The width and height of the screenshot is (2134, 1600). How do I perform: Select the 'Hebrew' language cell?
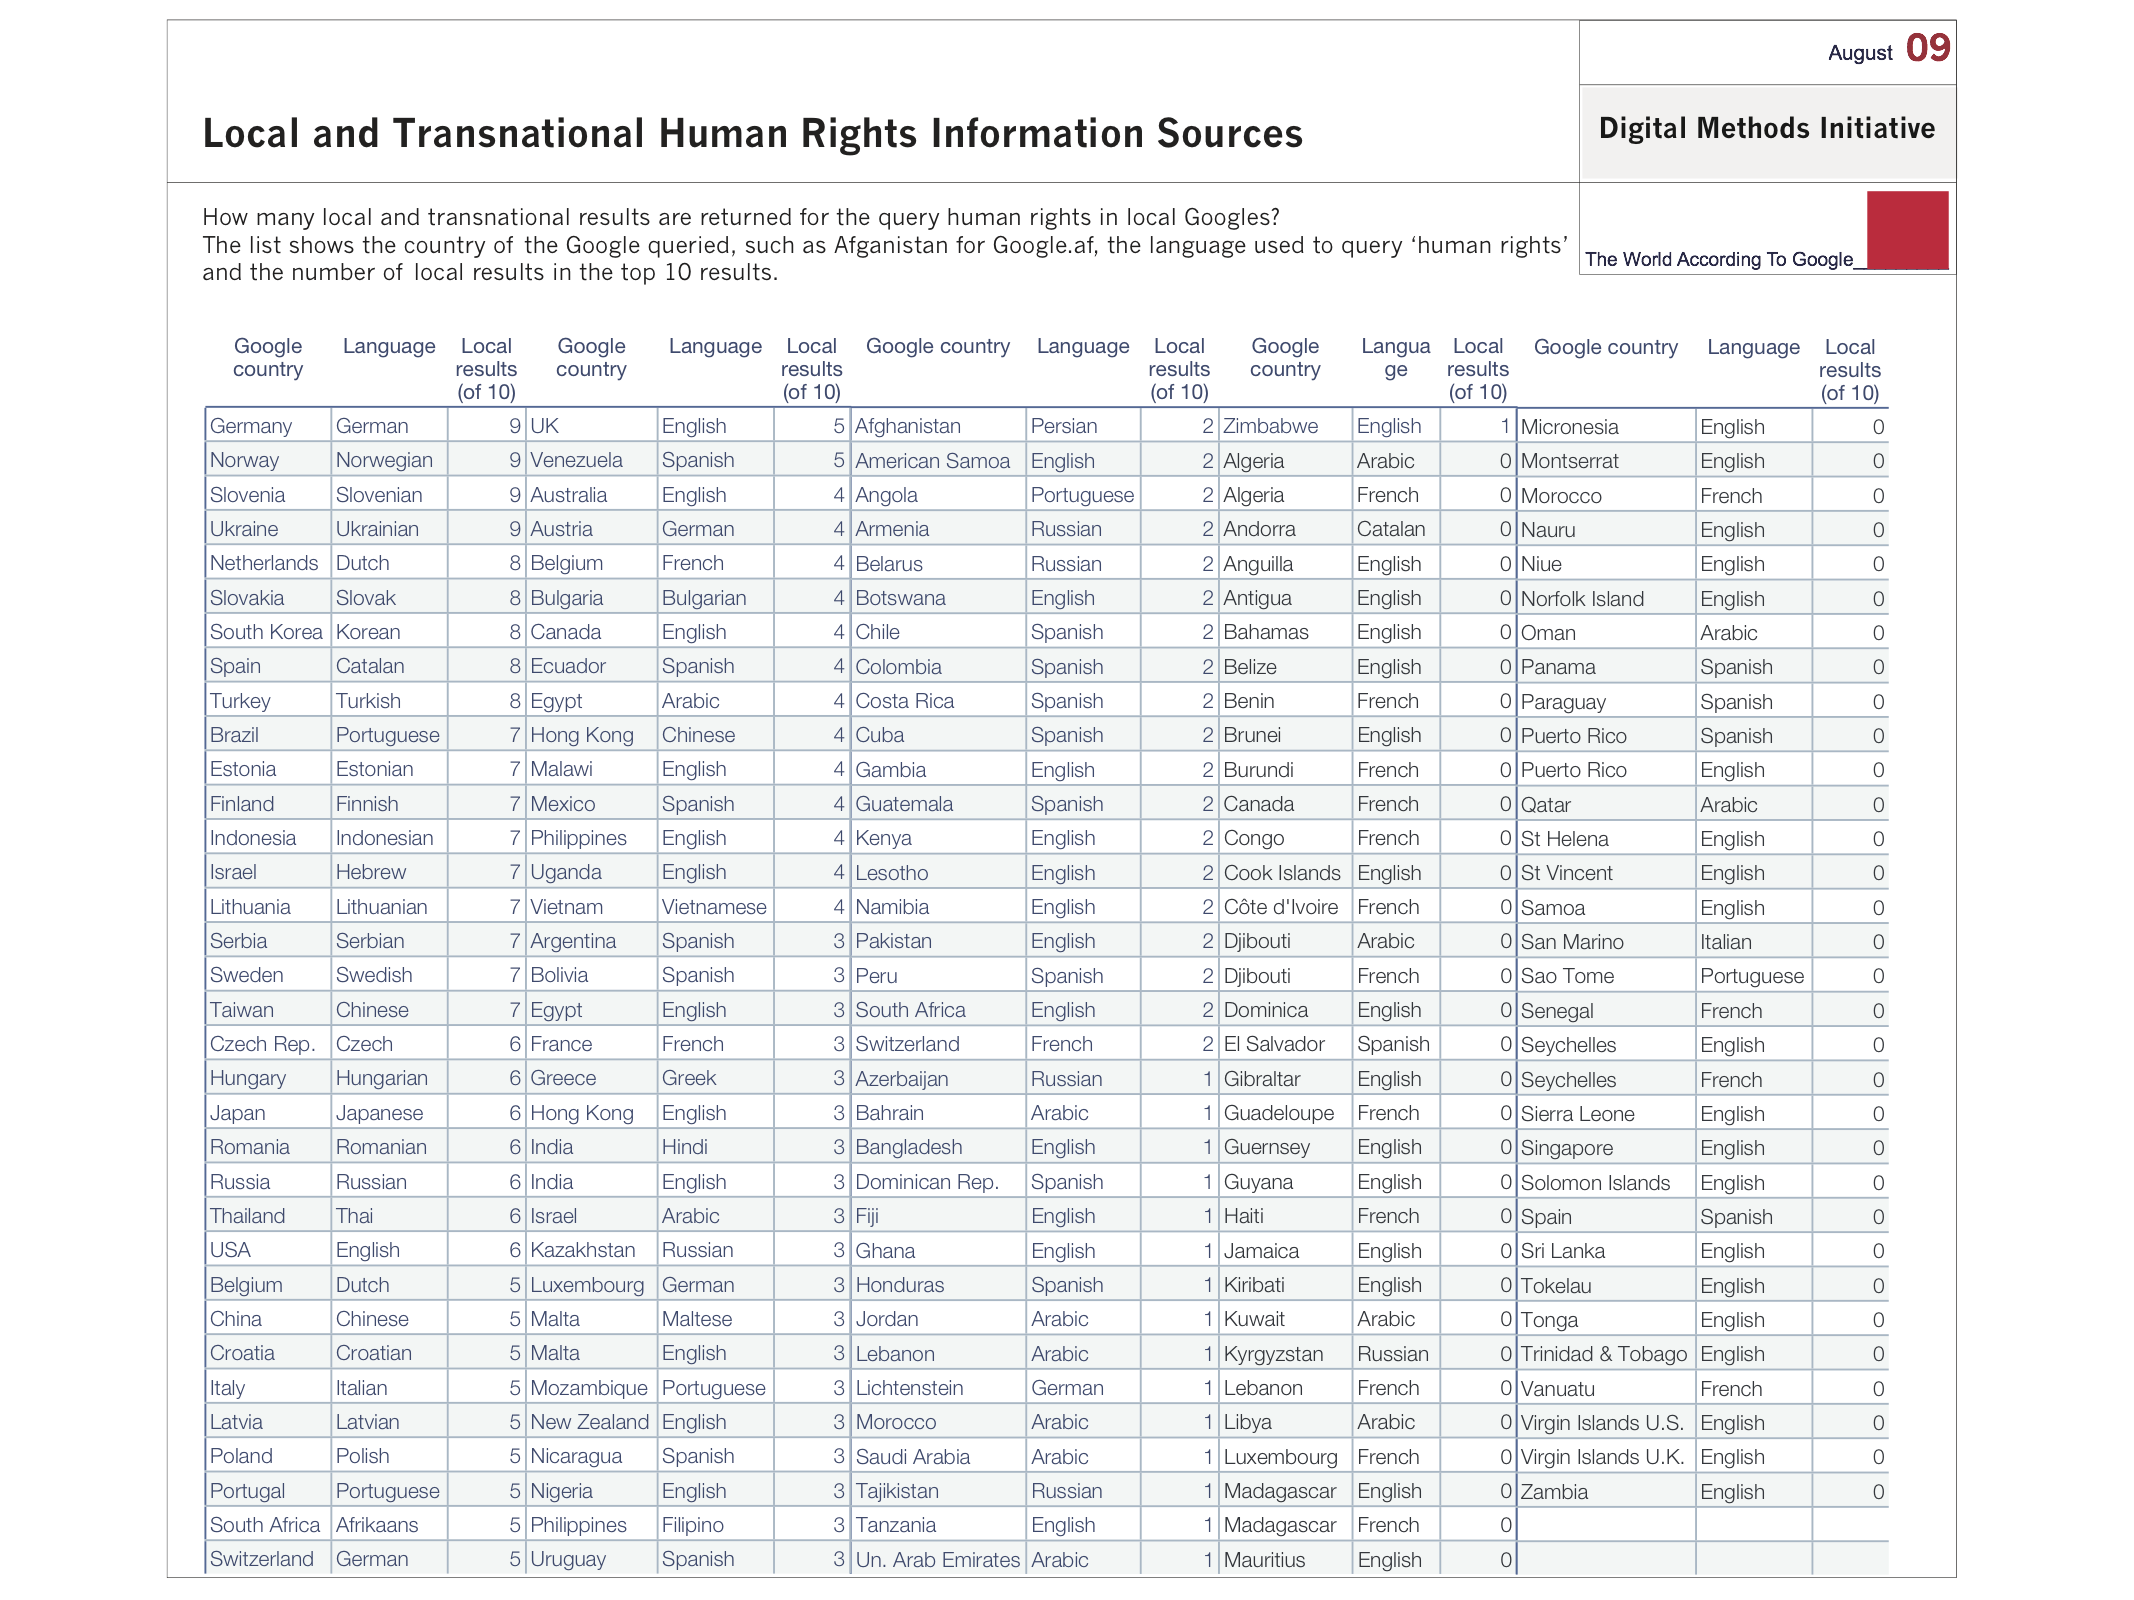389,872
